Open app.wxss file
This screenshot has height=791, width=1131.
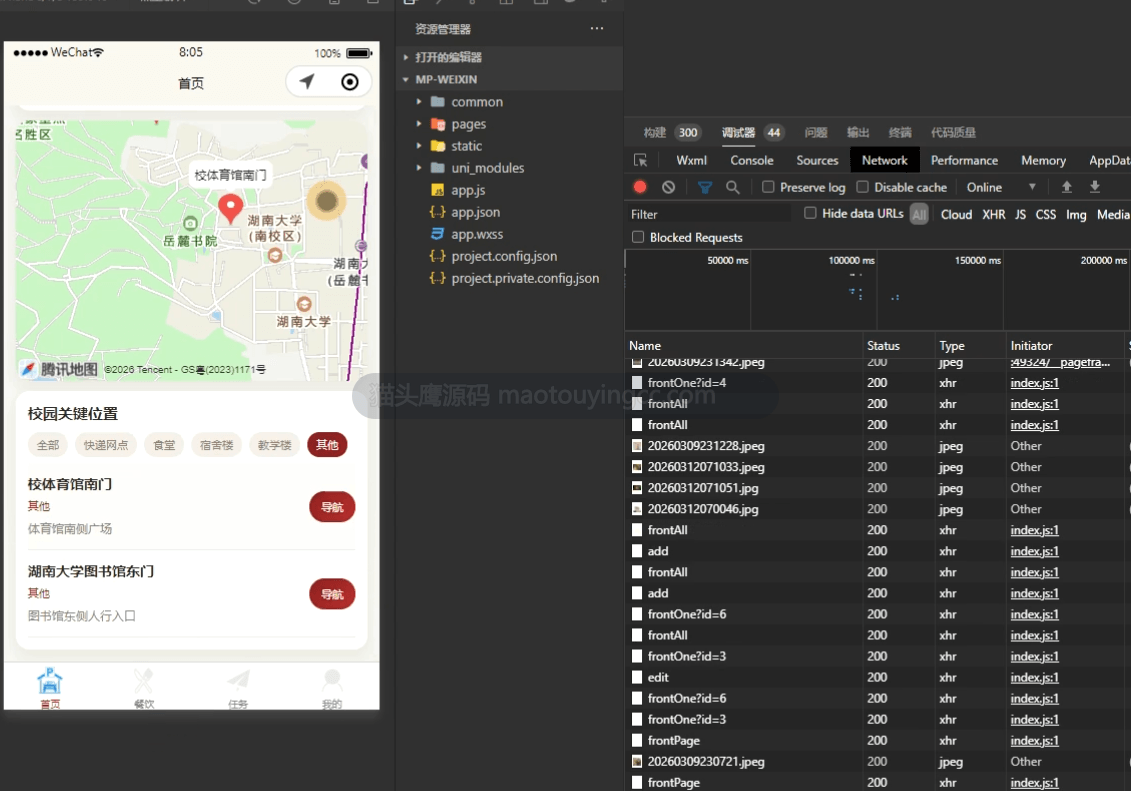click(476, 234)
